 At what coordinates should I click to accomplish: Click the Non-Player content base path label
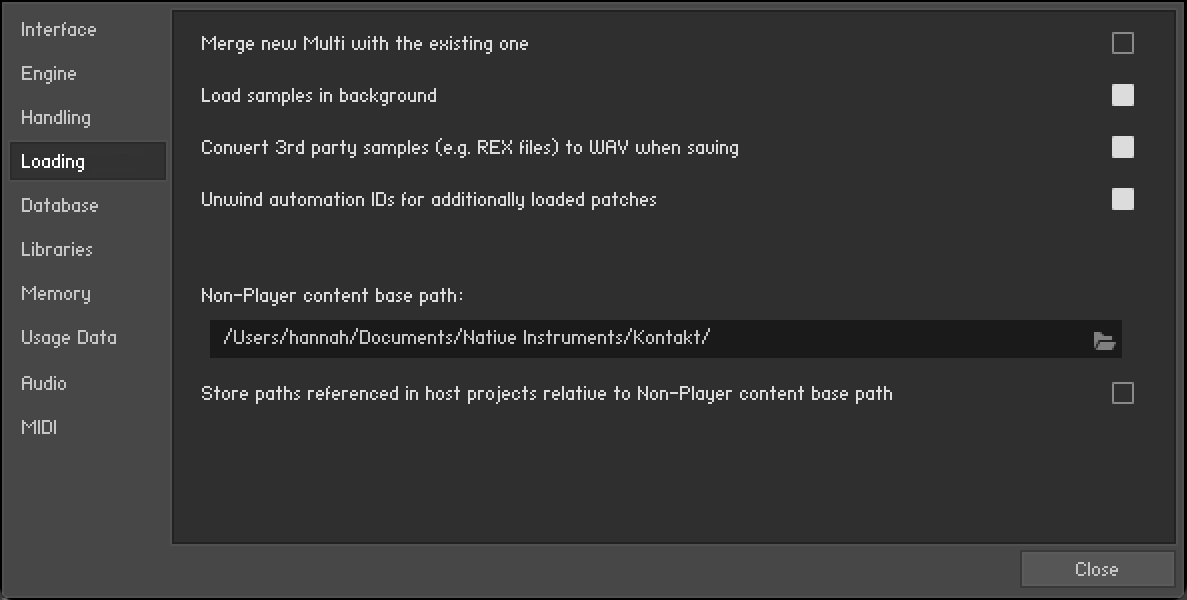click(332, 296)
